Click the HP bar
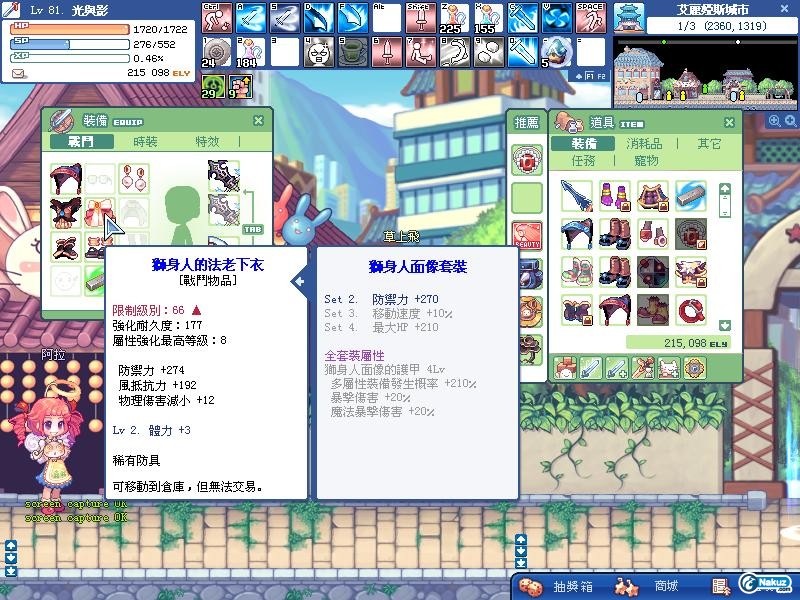This screenshot has width=800, height=600. pyautogui.click(x=70, y=29)
